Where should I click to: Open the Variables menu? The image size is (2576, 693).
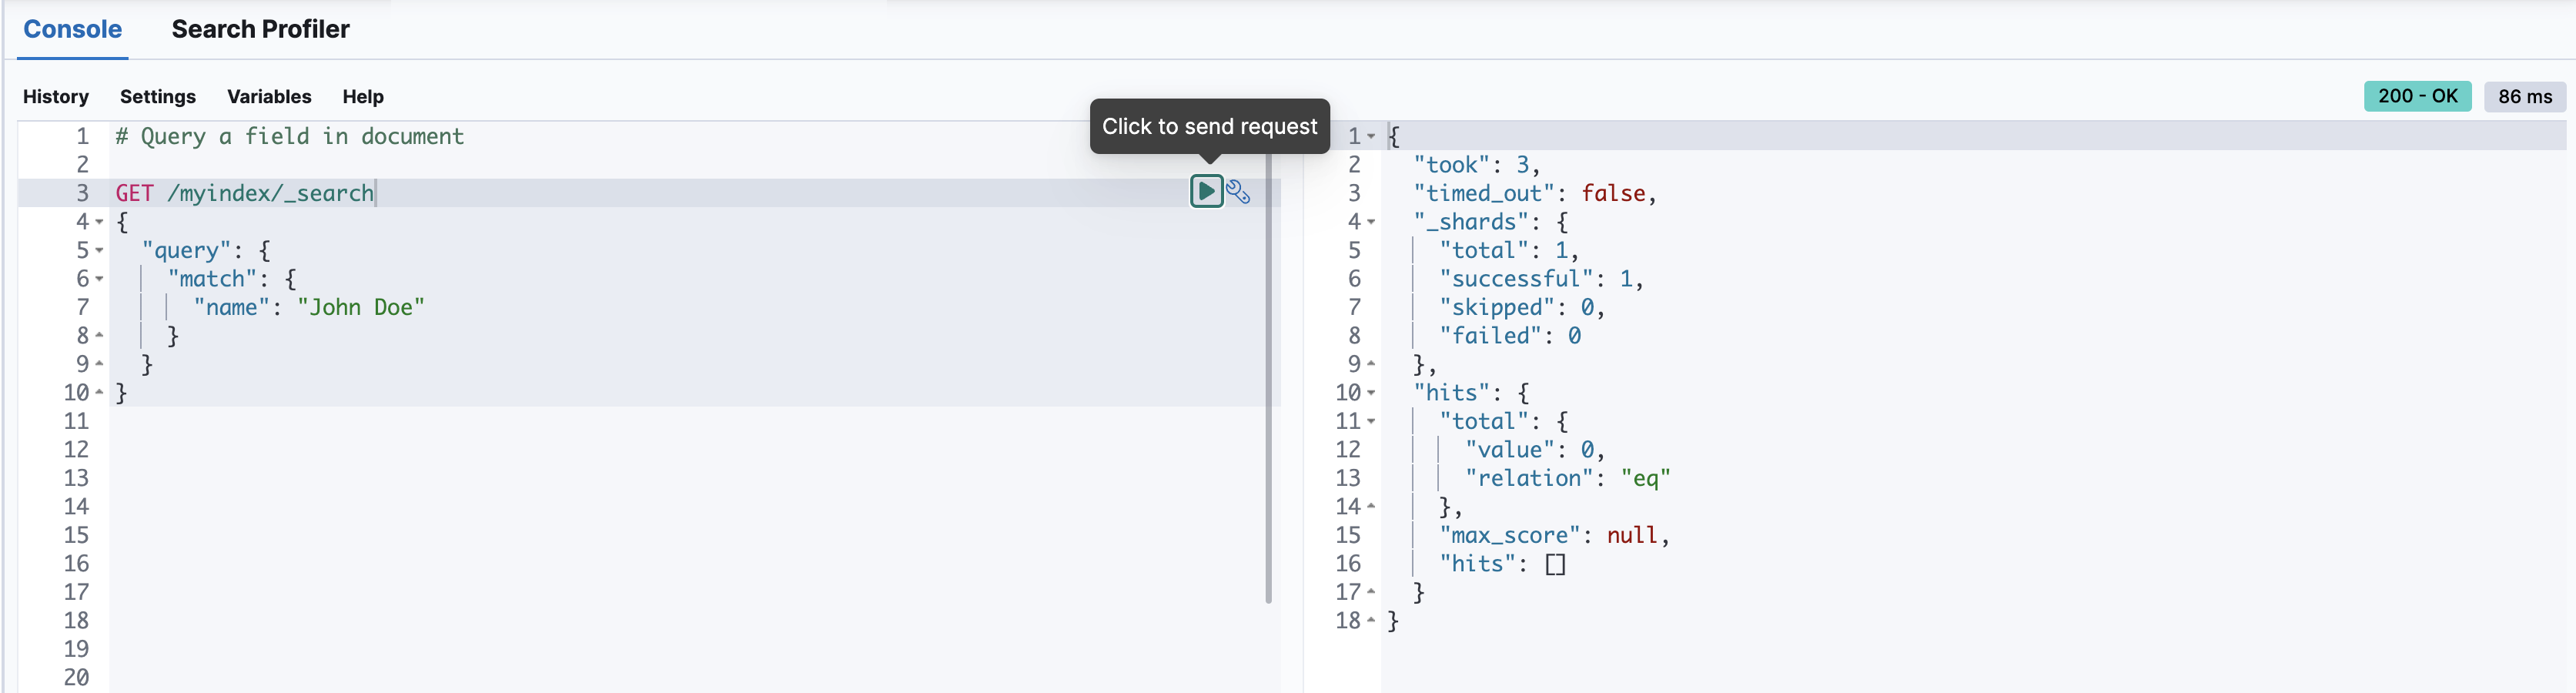pyautogui.click(x=269, y=97)
